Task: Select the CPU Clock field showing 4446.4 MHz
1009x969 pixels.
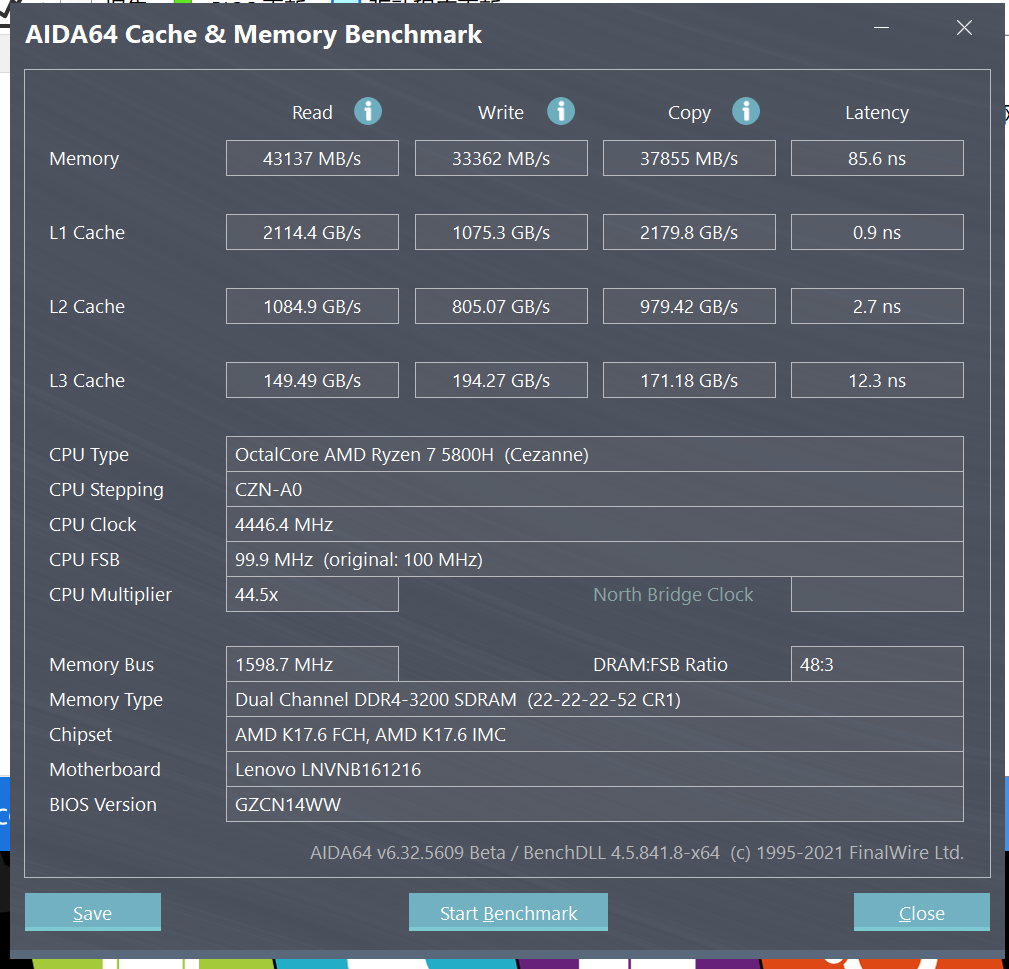Action: [x=595, y=524]
